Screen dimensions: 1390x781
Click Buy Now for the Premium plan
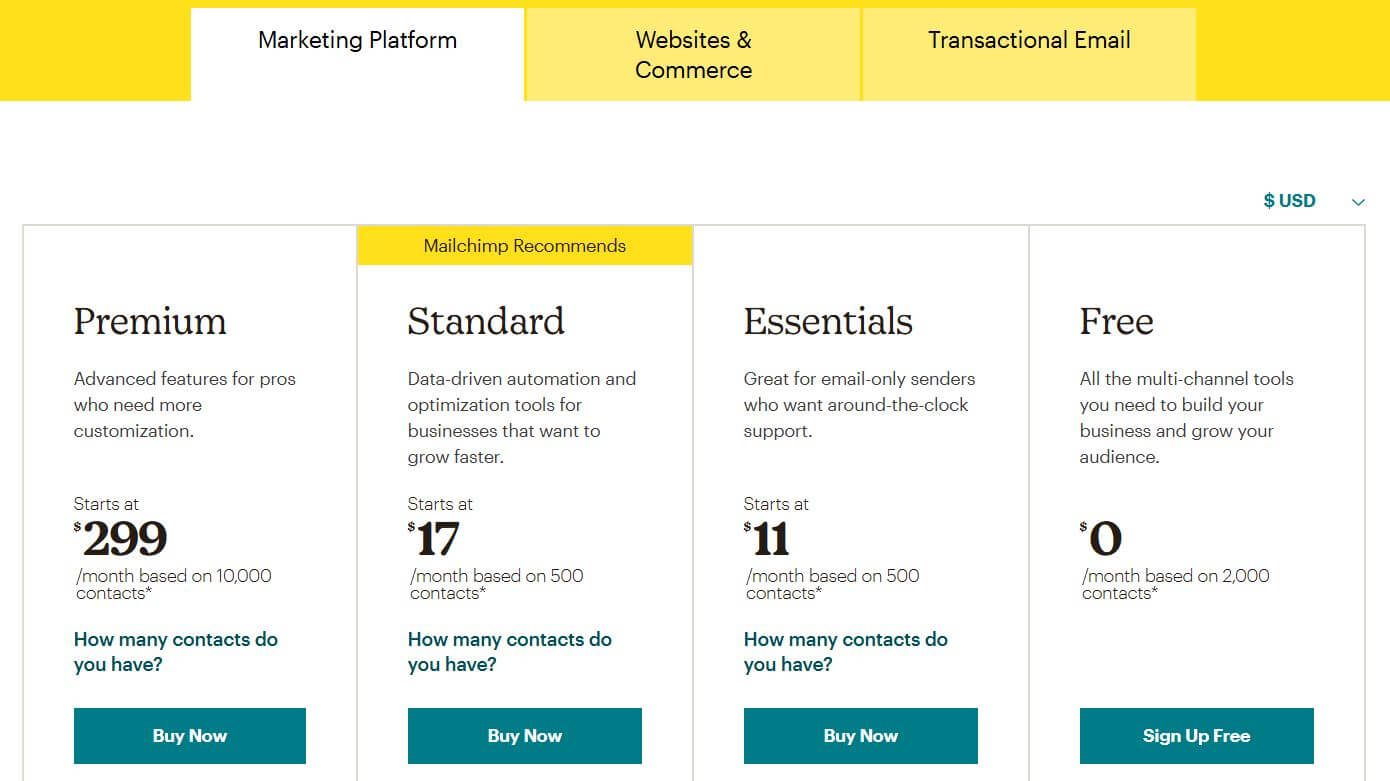coord(189,735)
